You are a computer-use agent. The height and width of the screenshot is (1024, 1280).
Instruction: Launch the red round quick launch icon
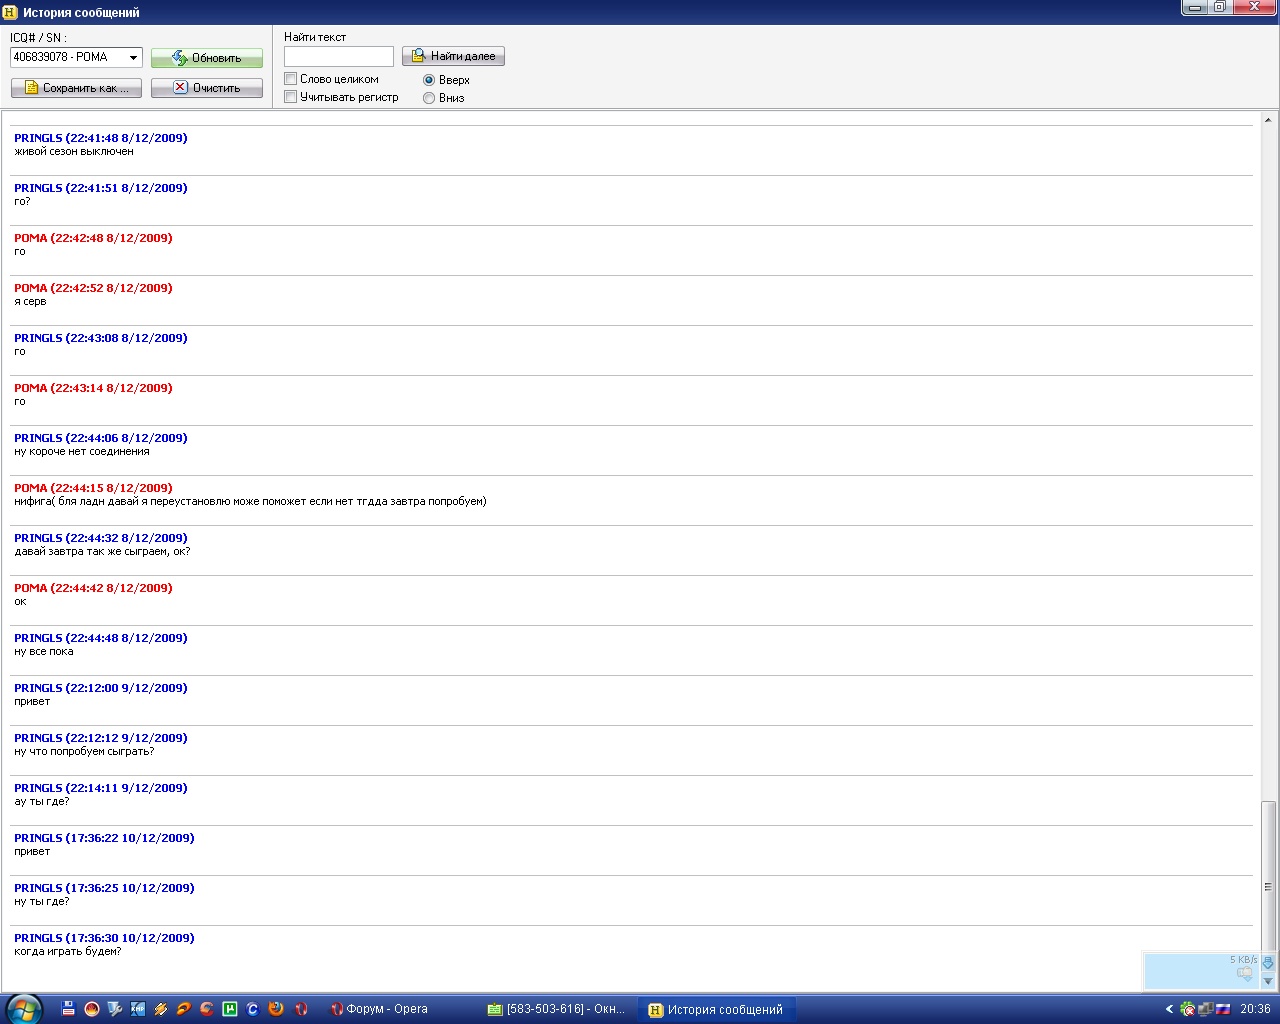click(92, 1009)
